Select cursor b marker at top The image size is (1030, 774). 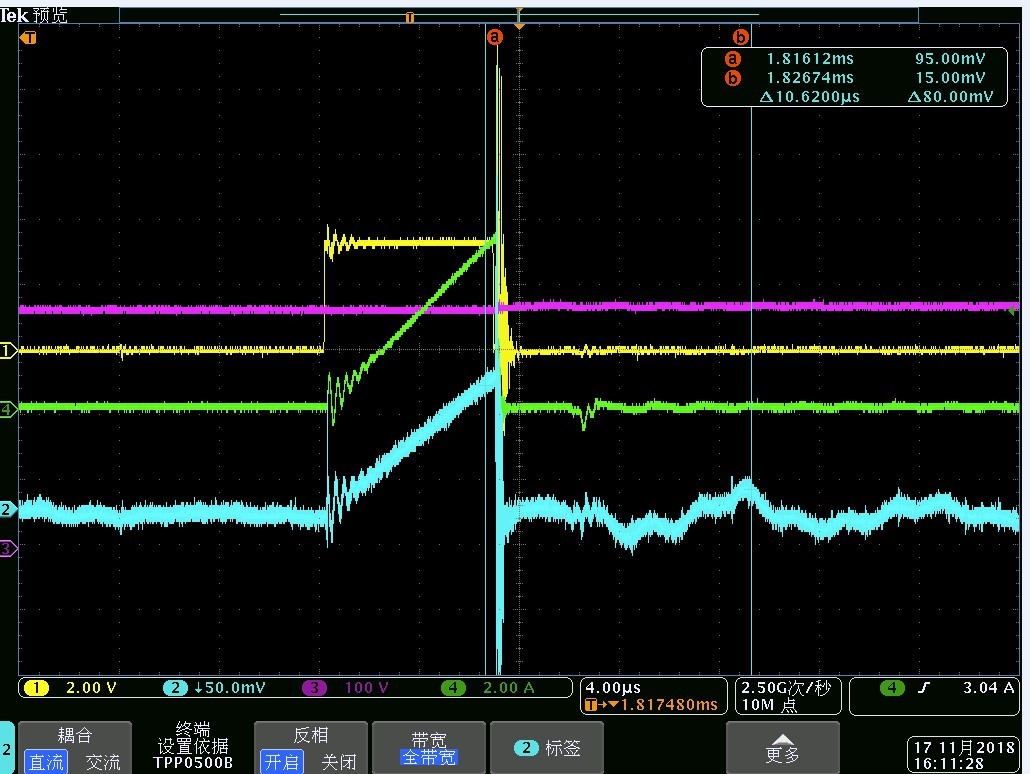coord(740,37)
